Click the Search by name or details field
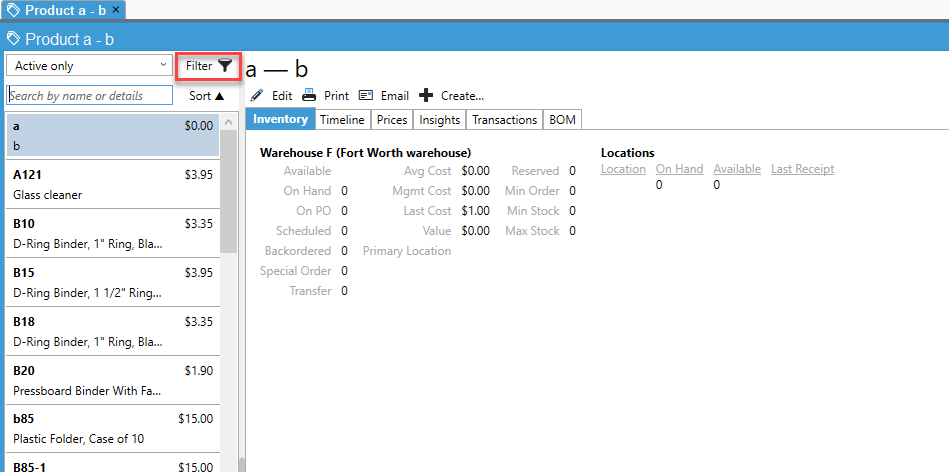This screenshot has height=472, width=949. tap(90, 96)
